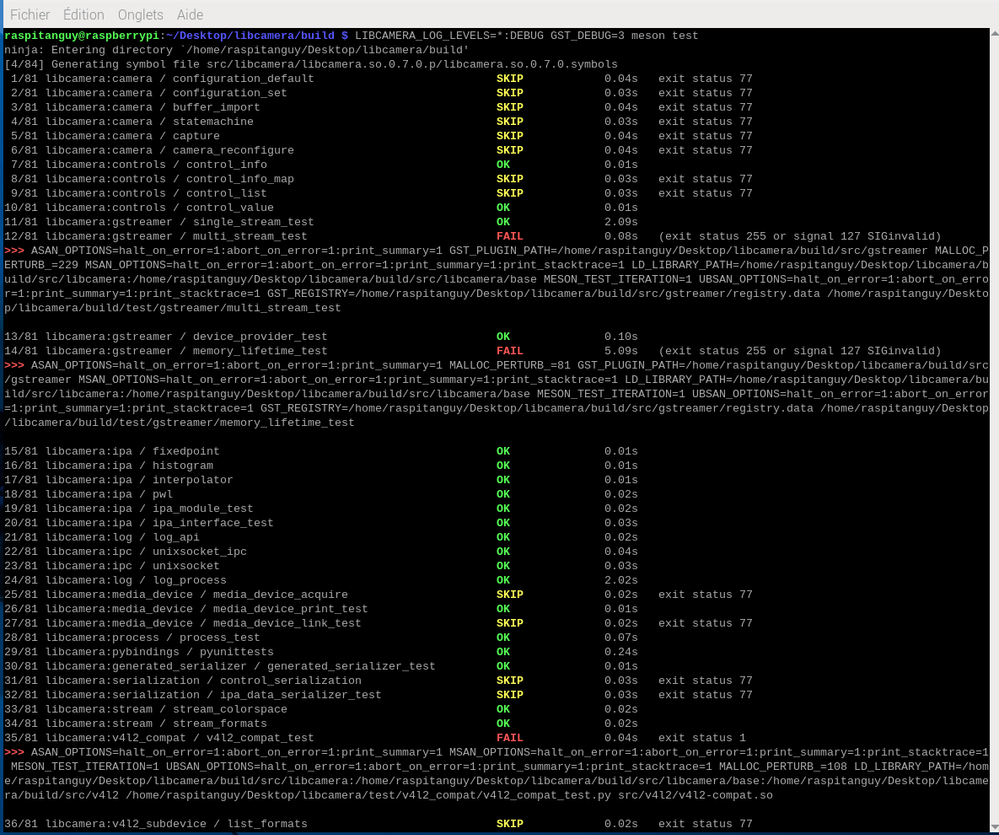Click the 'log_process' test name
Image resolution: width=999 pixels, height=835 pixels.
click(x=189, y=580)
